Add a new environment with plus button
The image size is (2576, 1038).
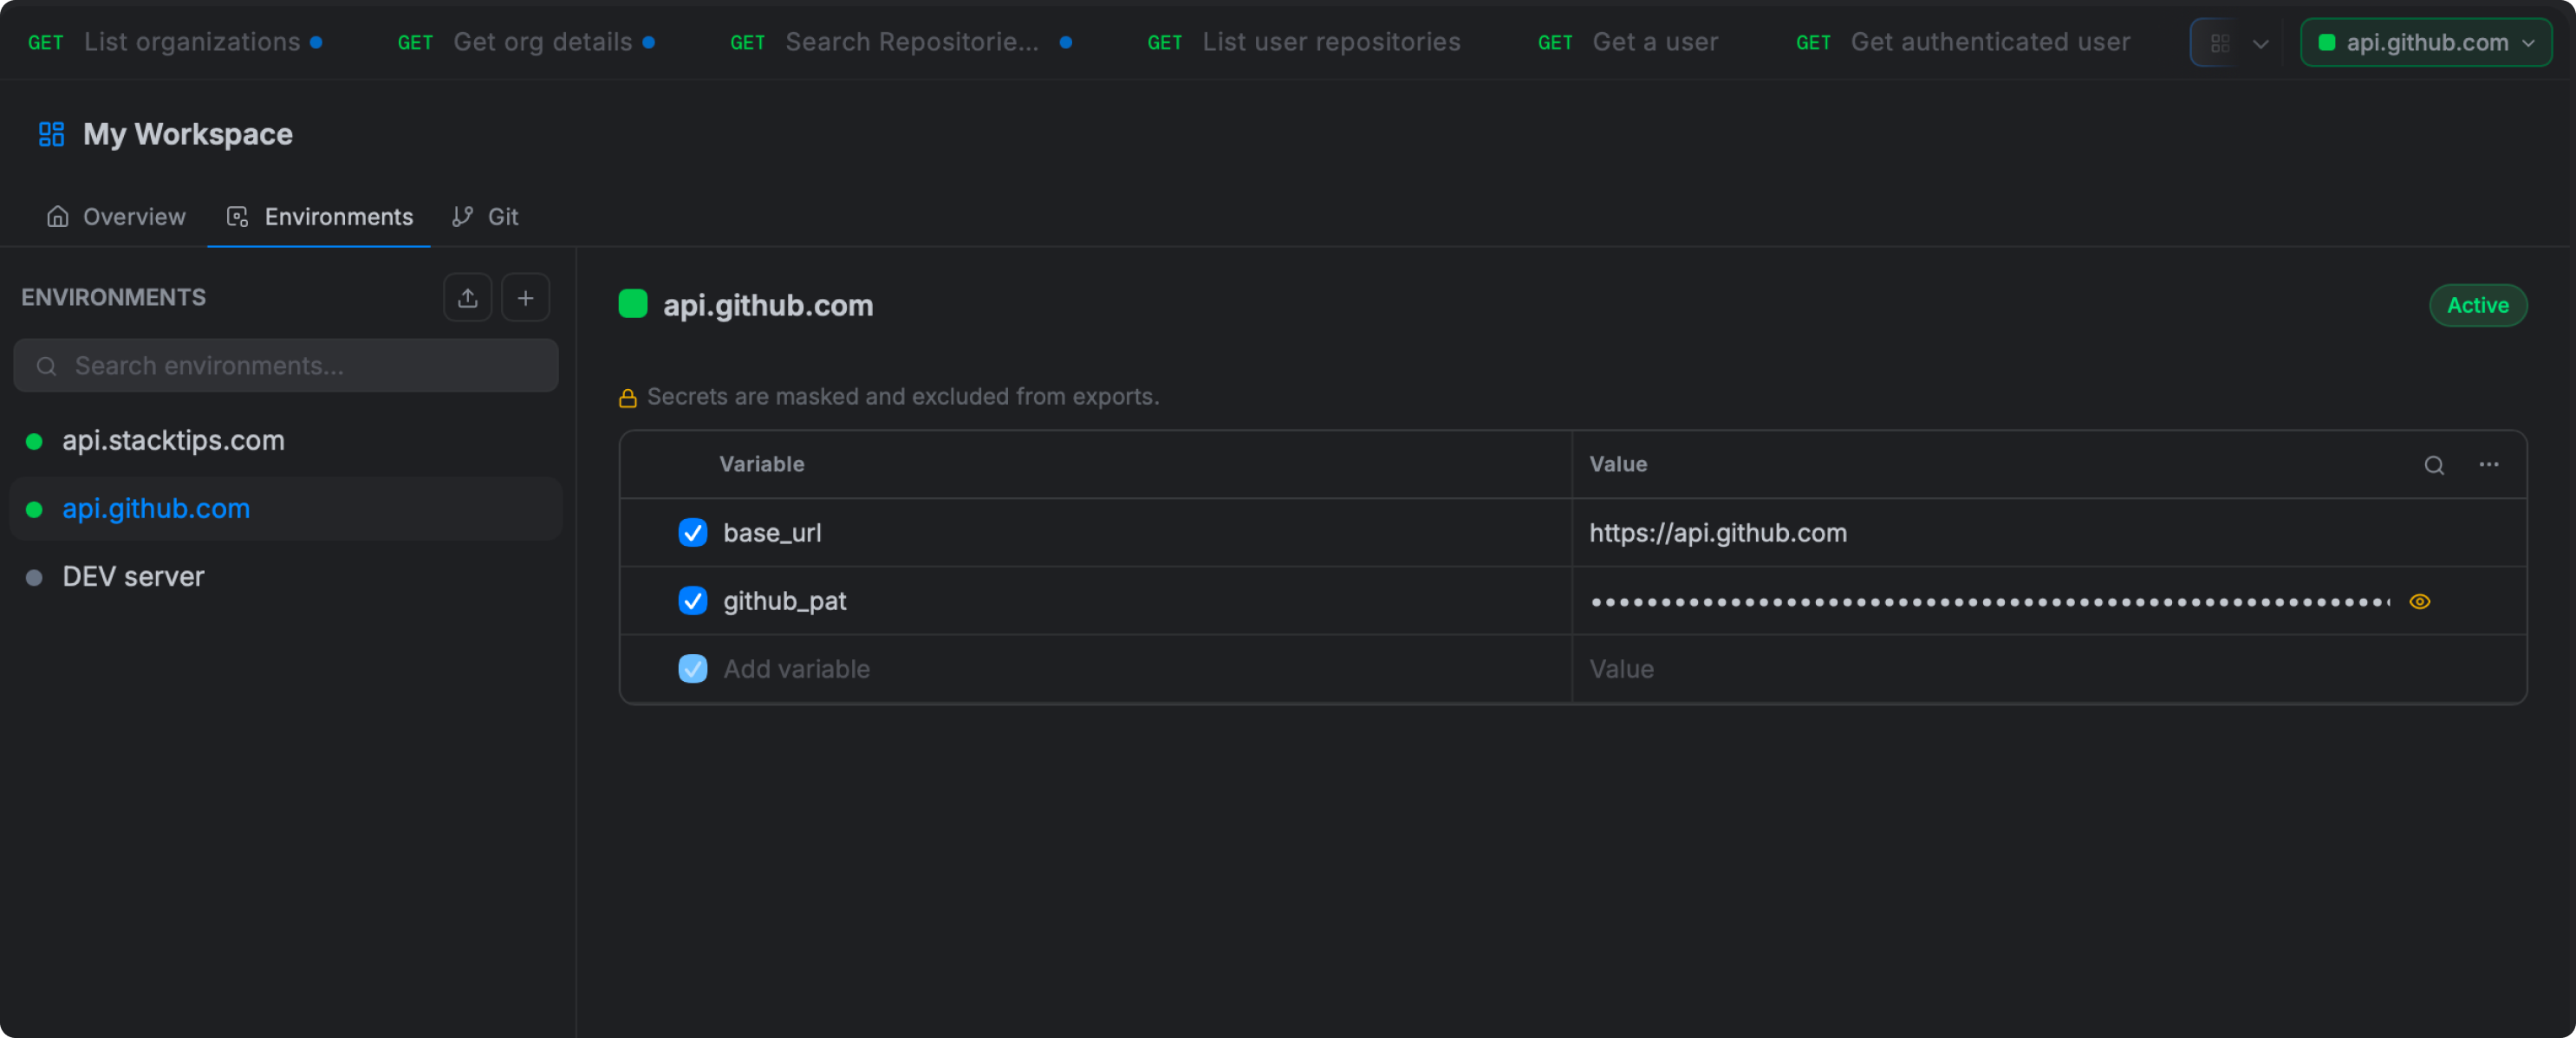[525, 297]
